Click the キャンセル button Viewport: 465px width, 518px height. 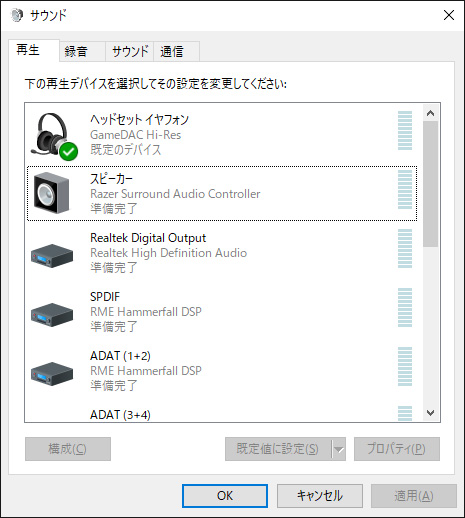point(320,496)
